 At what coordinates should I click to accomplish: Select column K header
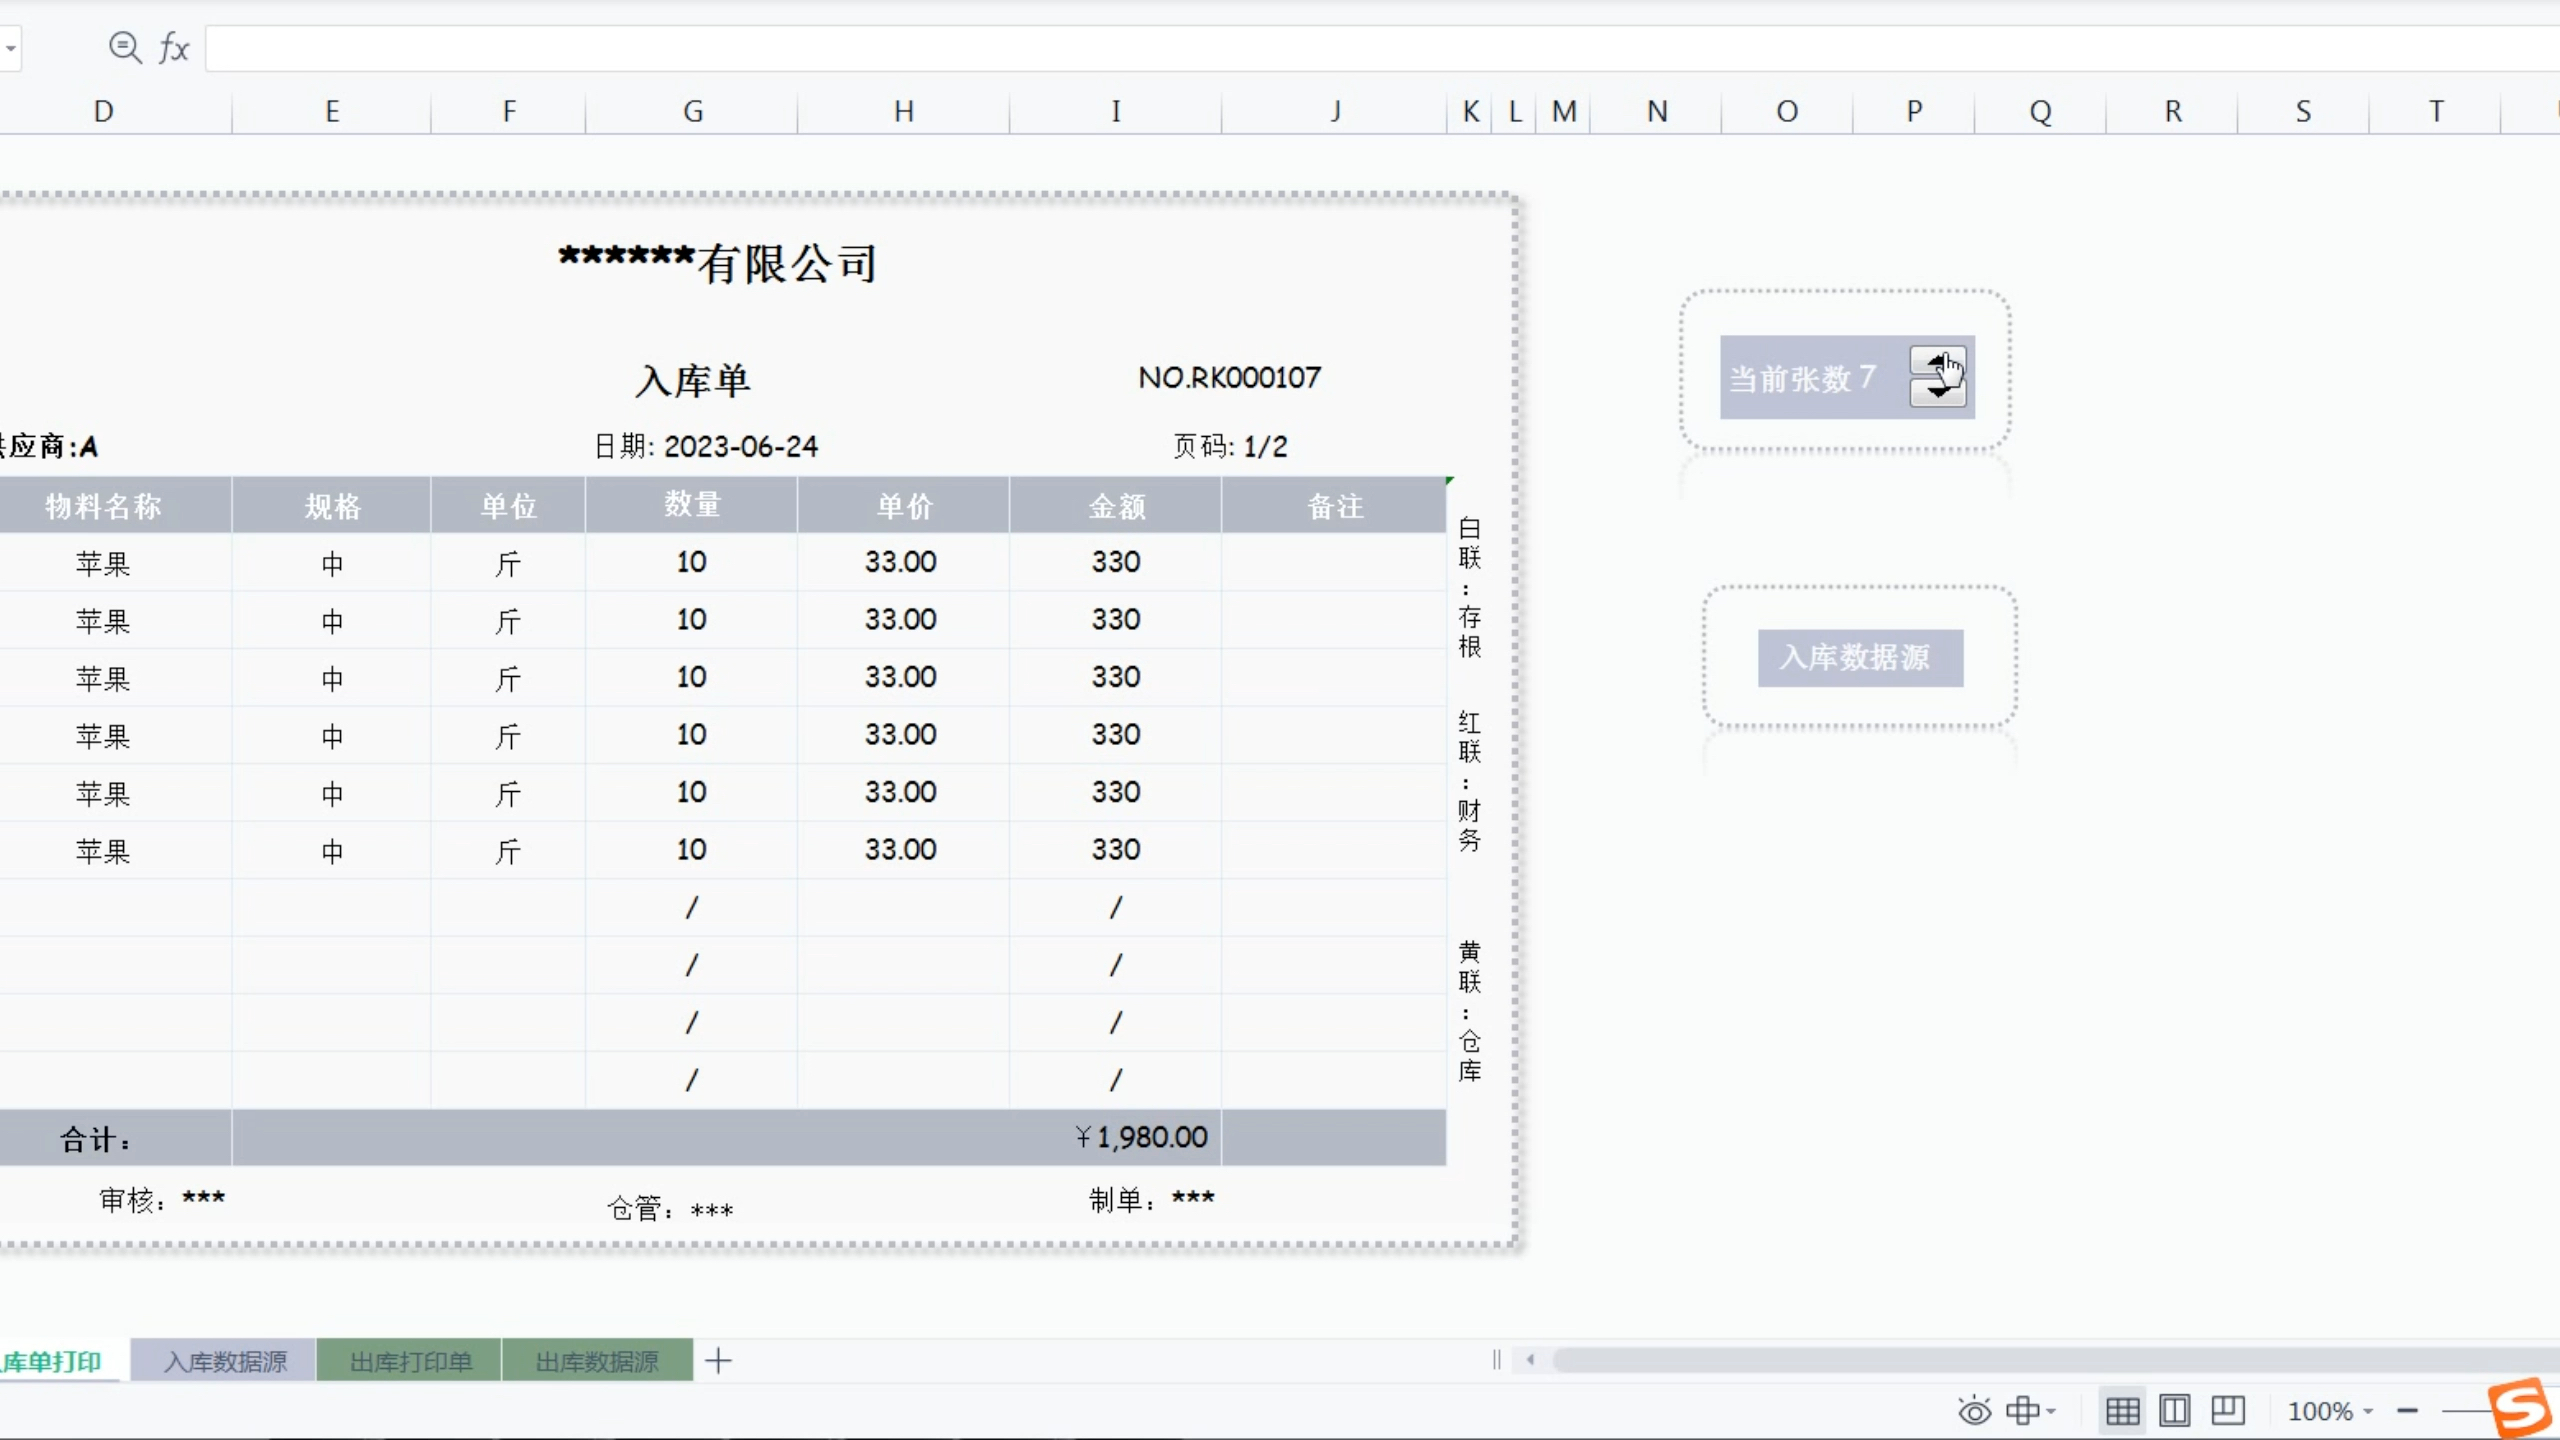pos(1470,111)
